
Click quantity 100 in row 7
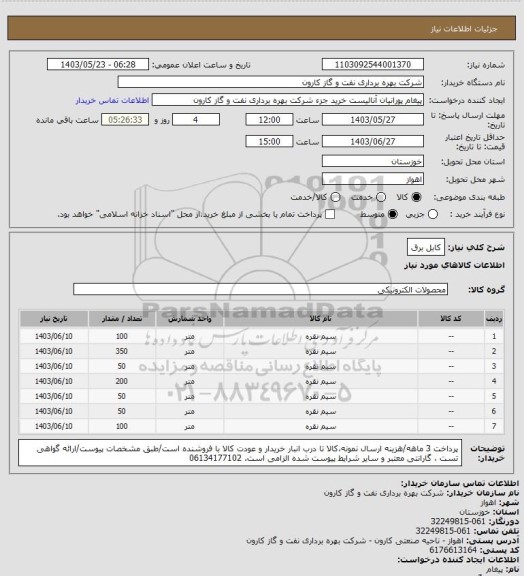122,426
